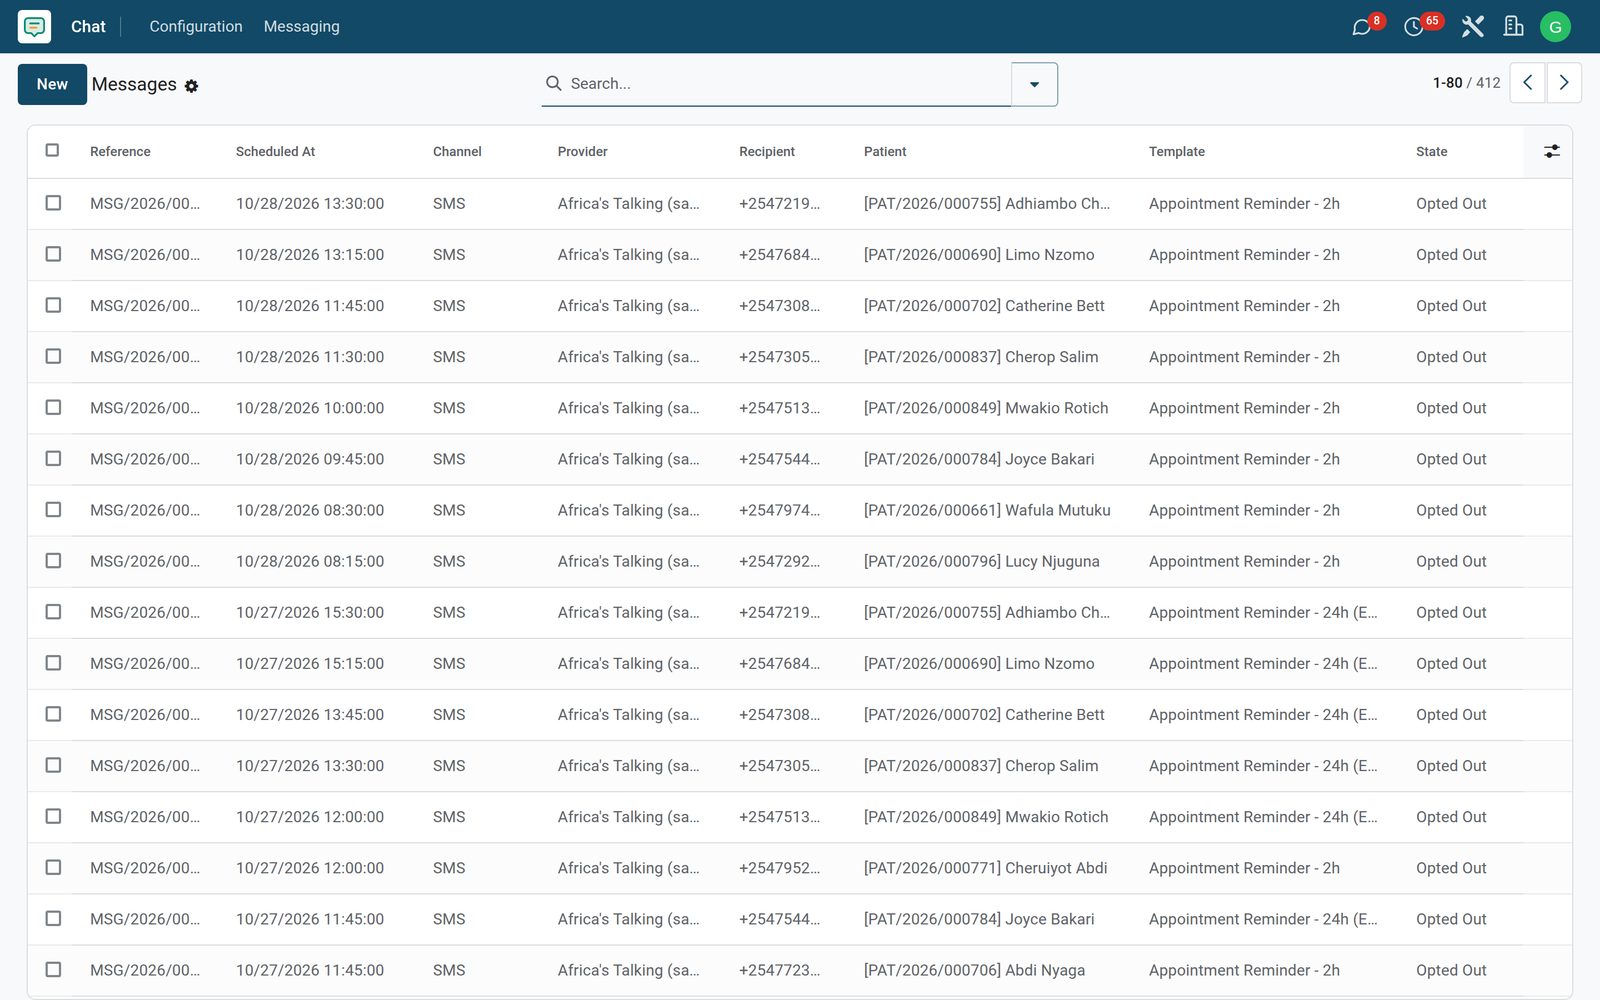Toggle the select-all header checkbox
The width and height of the screenshot is (1600, 1000).
click(52, 151)
